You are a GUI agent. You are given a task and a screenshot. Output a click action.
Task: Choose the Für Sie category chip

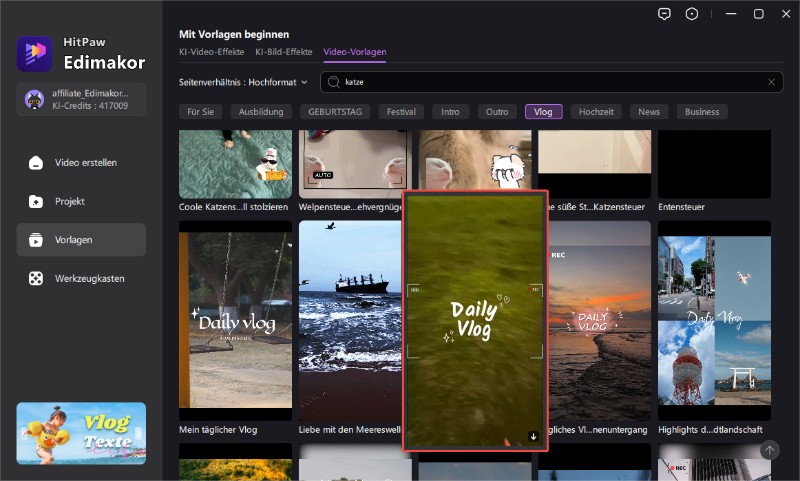pos(202,112)
